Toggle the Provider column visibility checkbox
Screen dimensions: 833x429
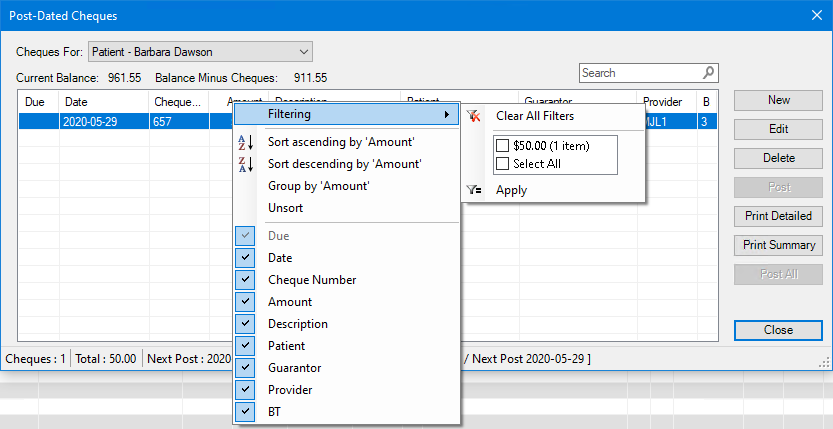(x=246, y=390)
